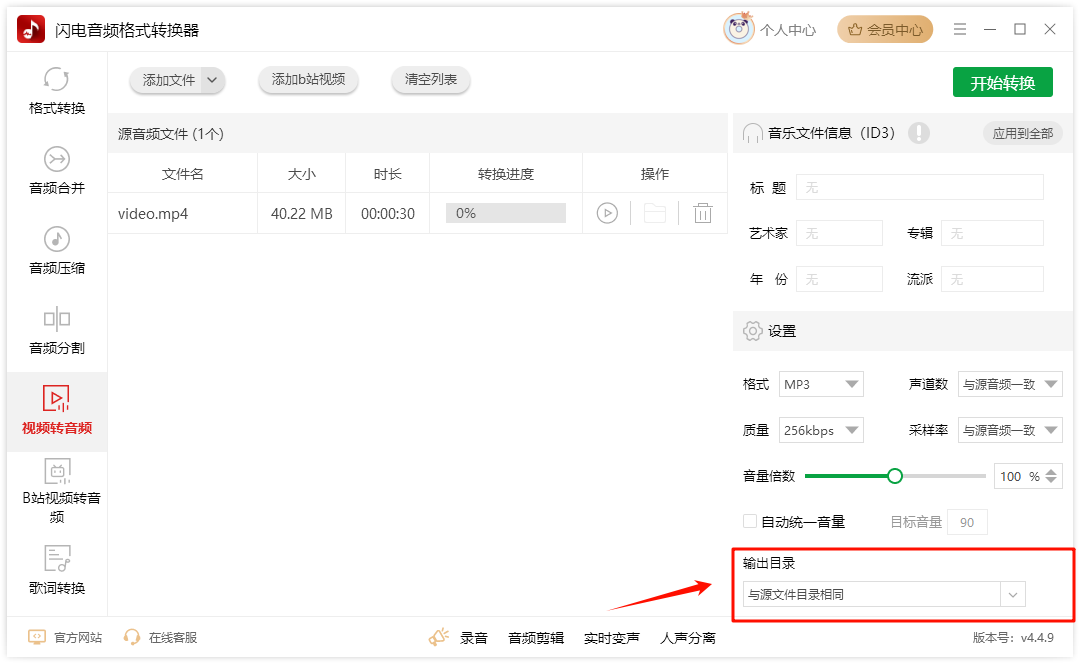Click the 添加文件 button

(169, 80)
